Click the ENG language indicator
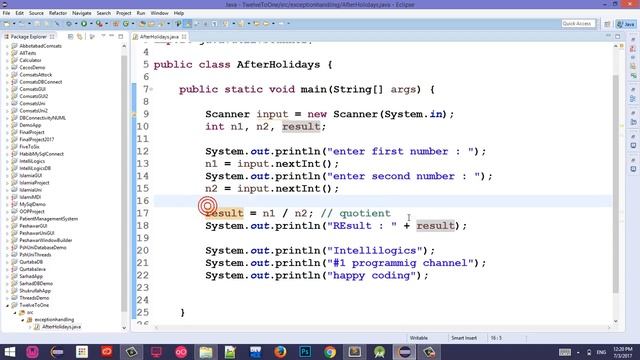 point(601,352)
